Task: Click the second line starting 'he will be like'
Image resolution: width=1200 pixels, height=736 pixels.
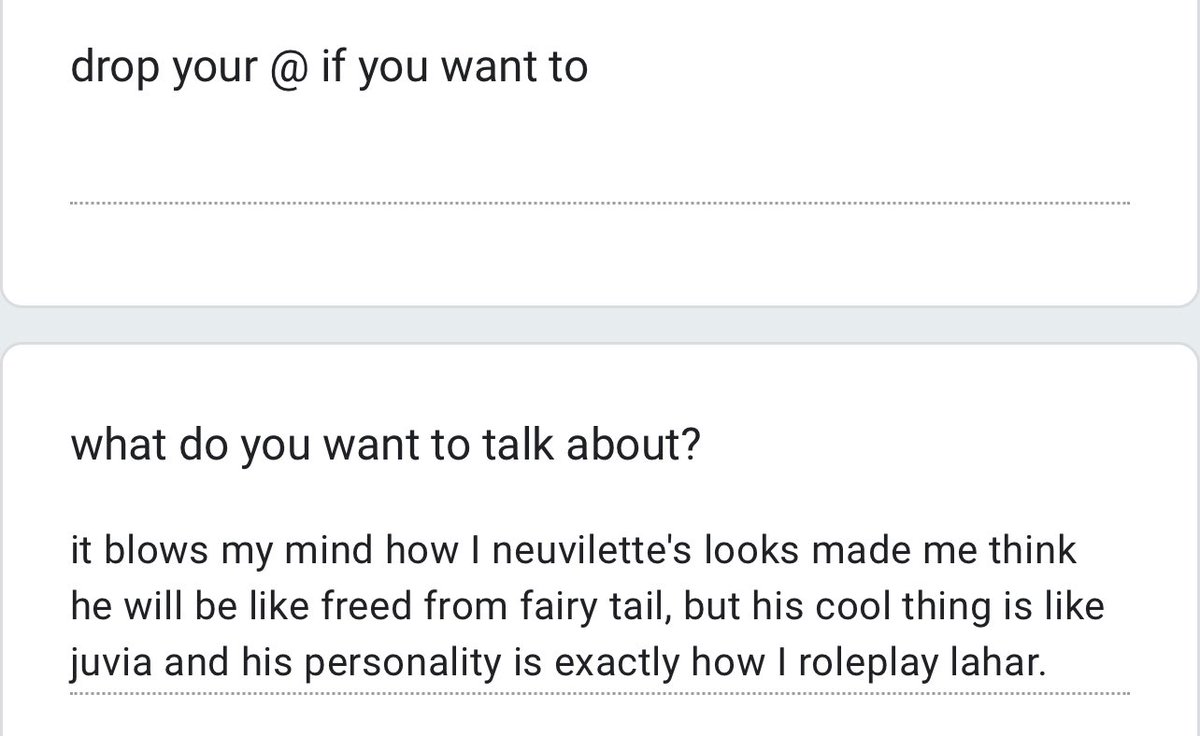Action: (596, 606)
